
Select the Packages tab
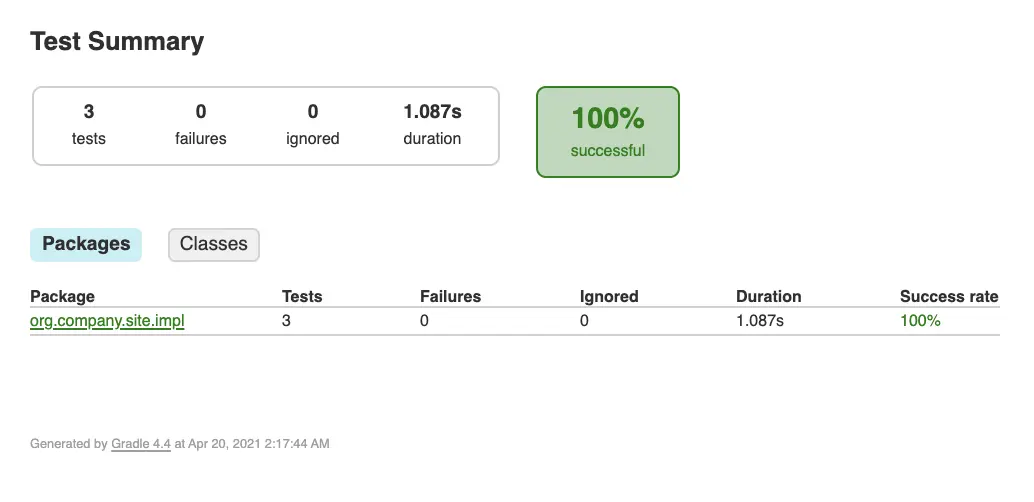pos(86,245)
